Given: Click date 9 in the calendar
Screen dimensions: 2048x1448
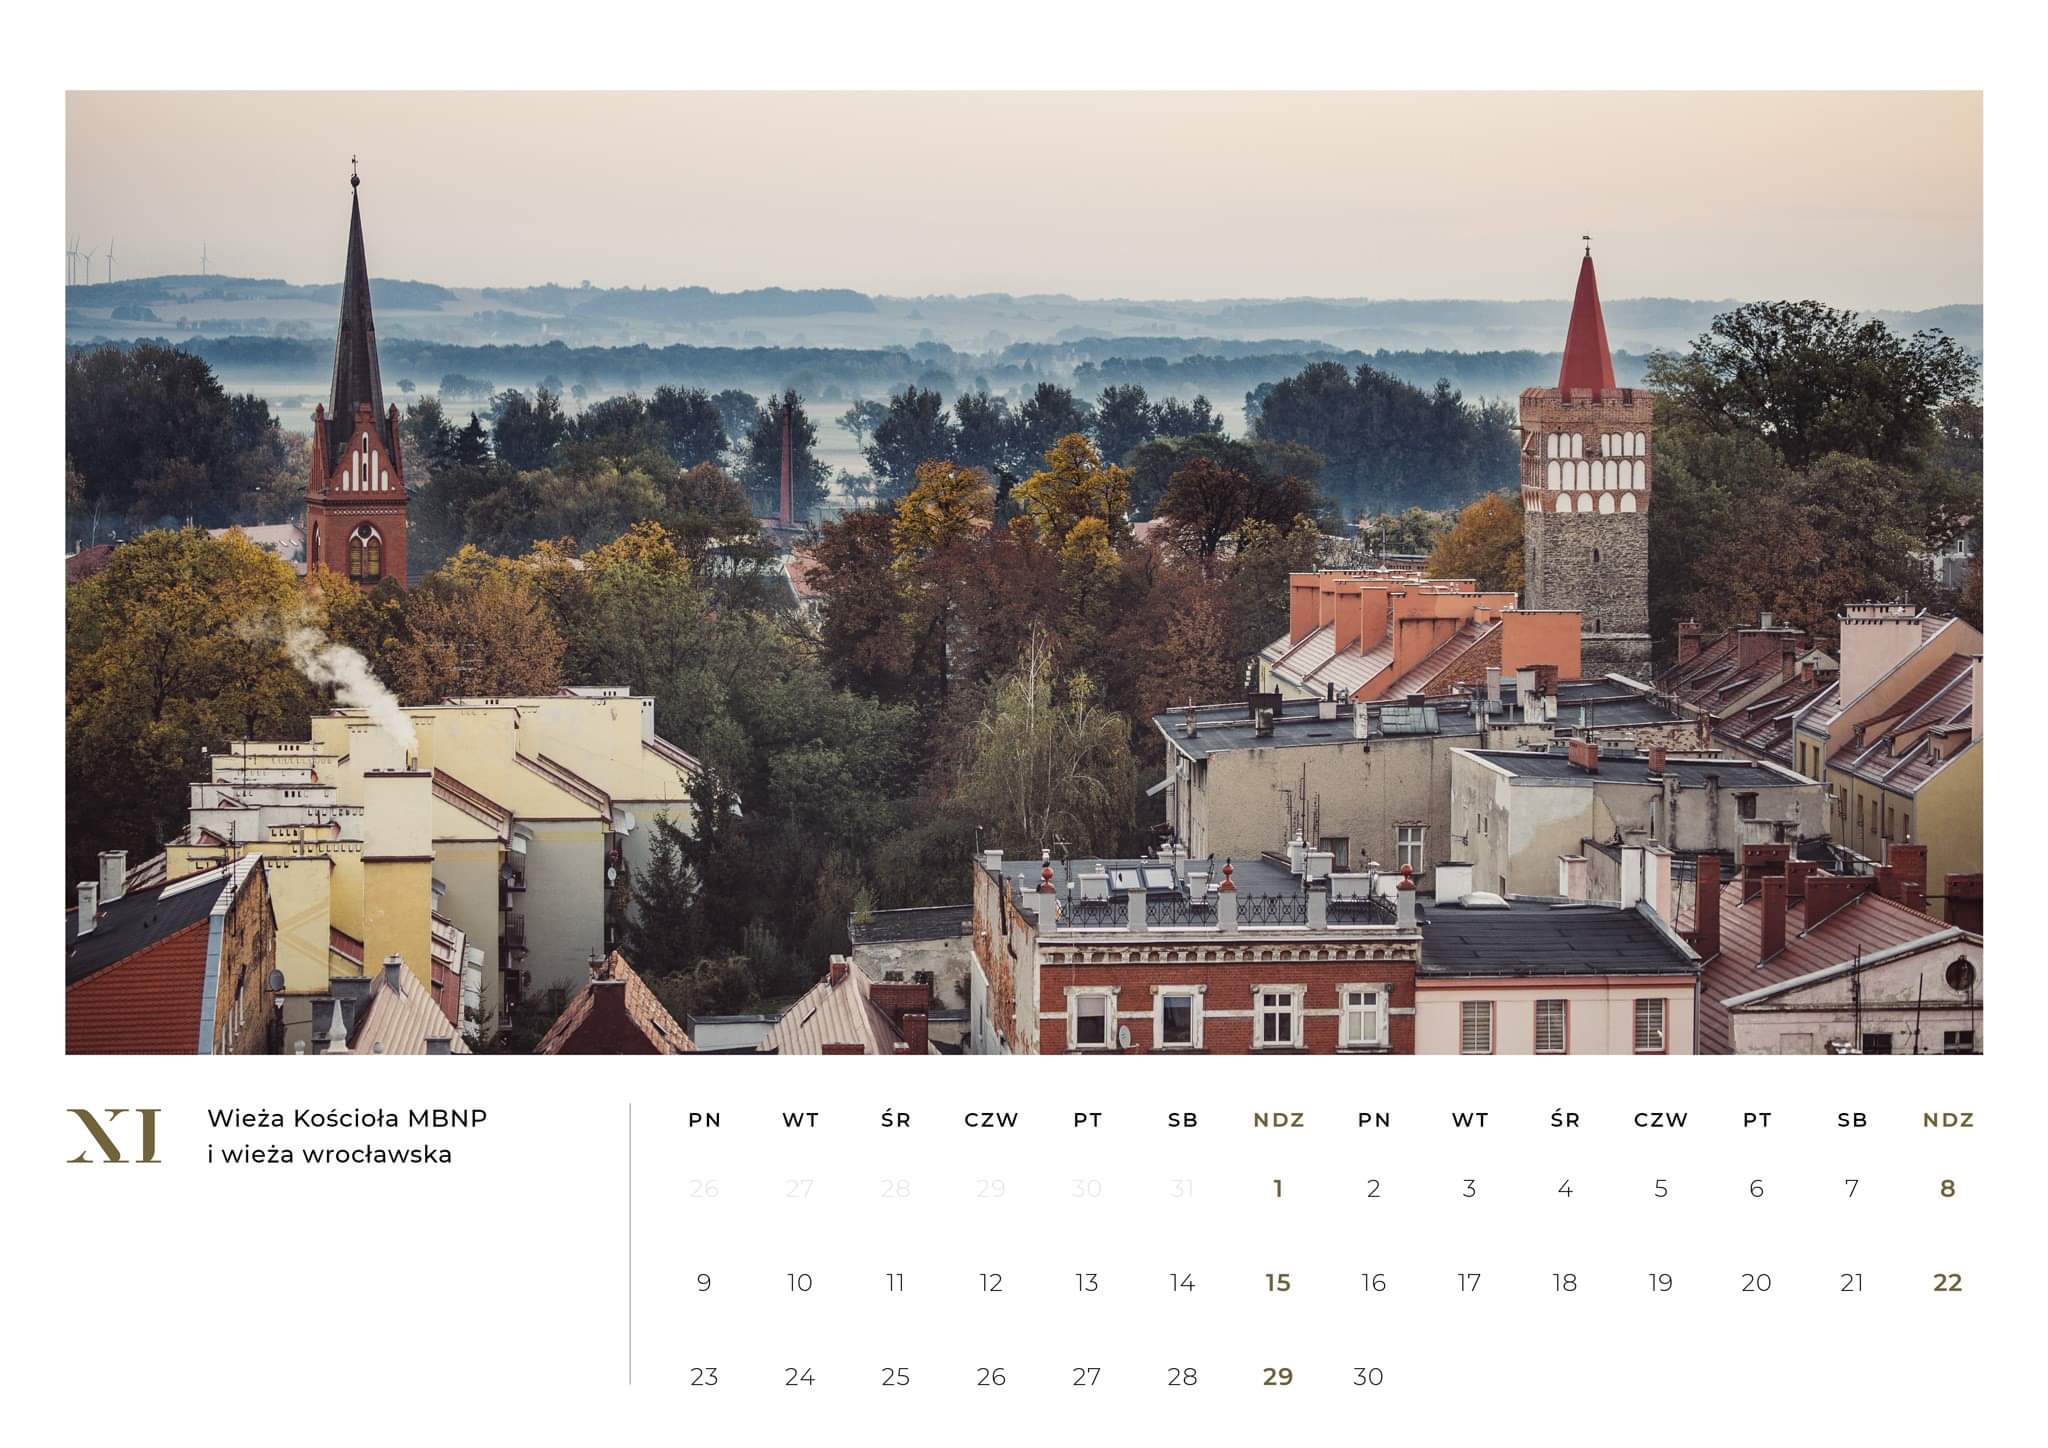Looking at the screenshot, I should [704, 1282].
